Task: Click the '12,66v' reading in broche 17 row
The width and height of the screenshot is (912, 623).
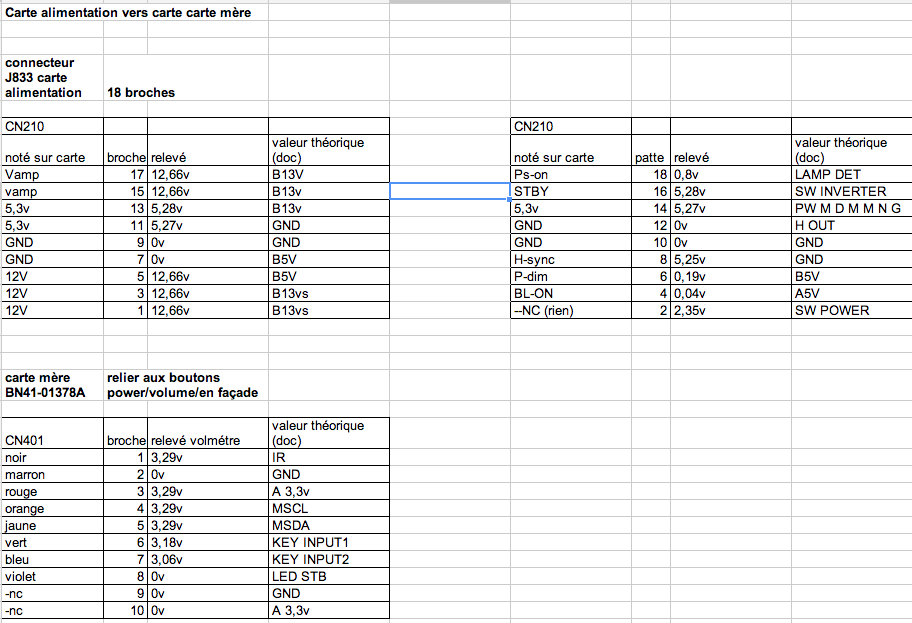Action: tap(208, 175)
